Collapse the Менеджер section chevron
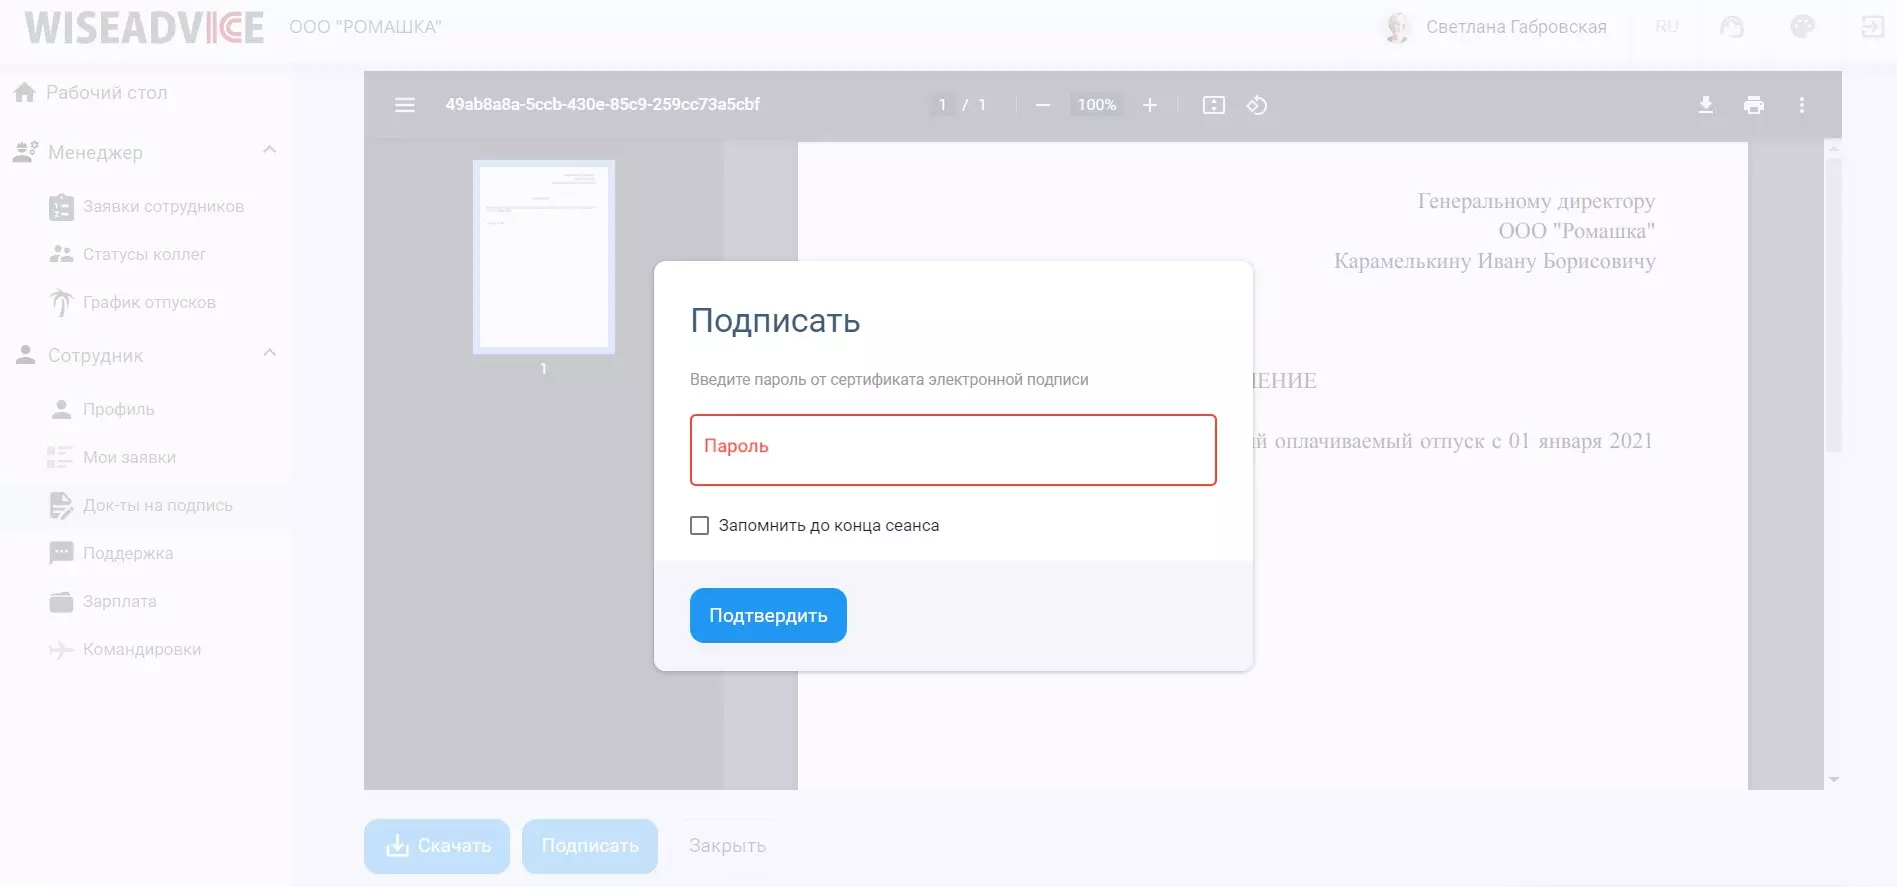Viewport: 1897px width, 887px height. click(x=269, y=150)
